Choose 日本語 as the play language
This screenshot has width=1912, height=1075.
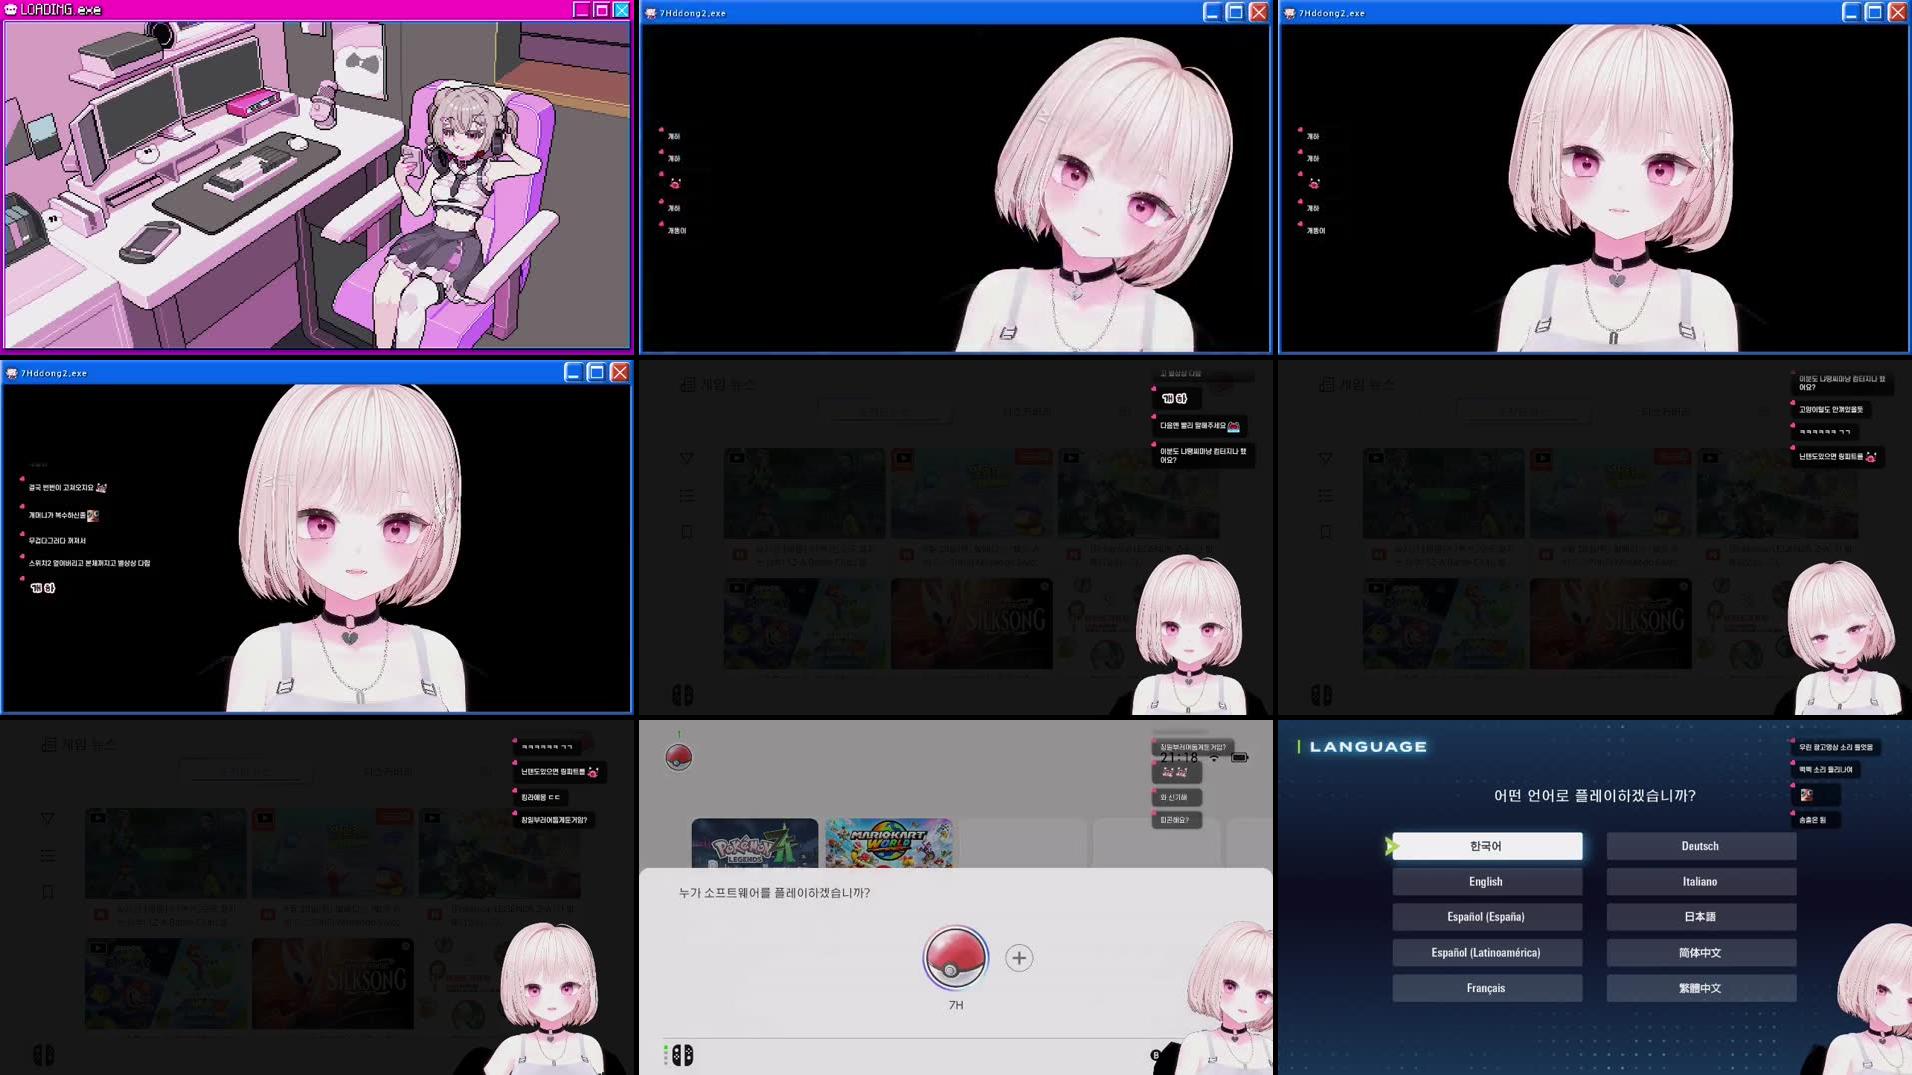click(1700, 916)
